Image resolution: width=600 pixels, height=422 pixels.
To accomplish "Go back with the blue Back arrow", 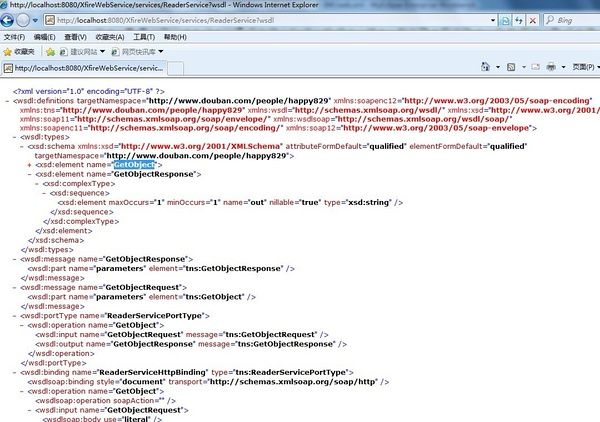I will coord(7,20).
